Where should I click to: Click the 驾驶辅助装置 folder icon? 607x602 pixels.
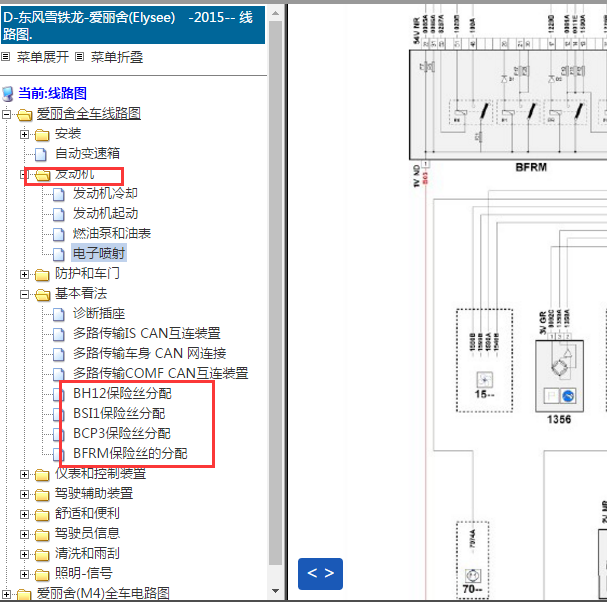[x=42, y=494]
